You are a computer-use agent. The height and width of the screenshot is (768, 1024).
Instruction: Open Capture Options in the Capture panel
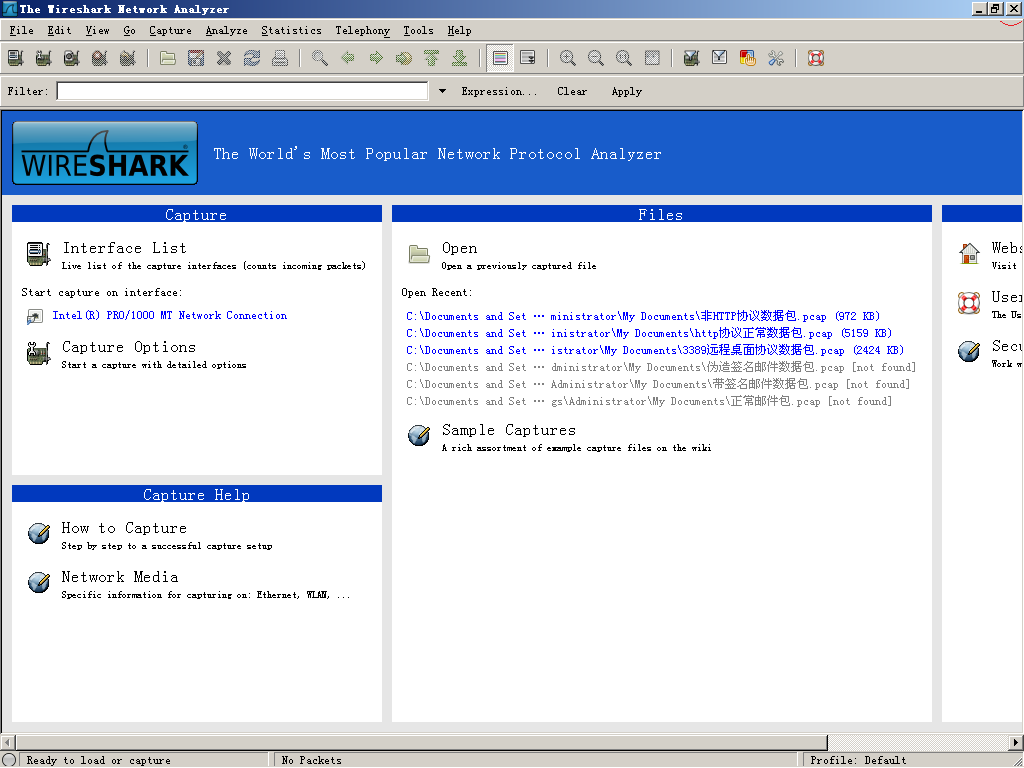[x=129, y=347]
